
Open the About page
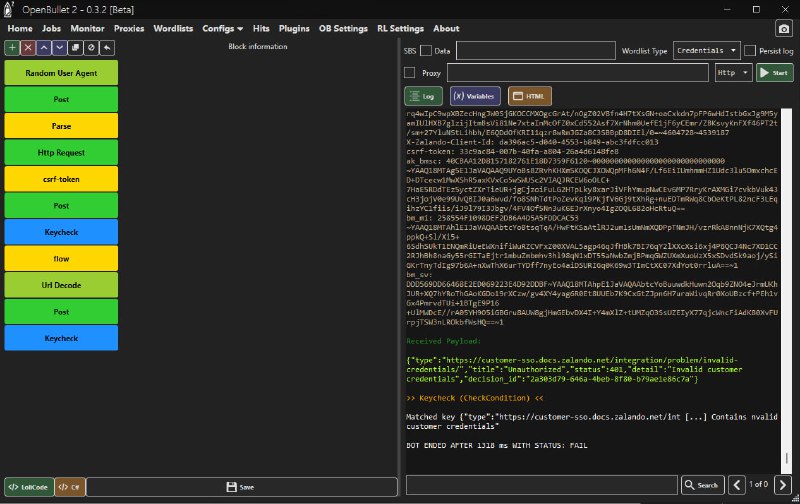[446, 29]
